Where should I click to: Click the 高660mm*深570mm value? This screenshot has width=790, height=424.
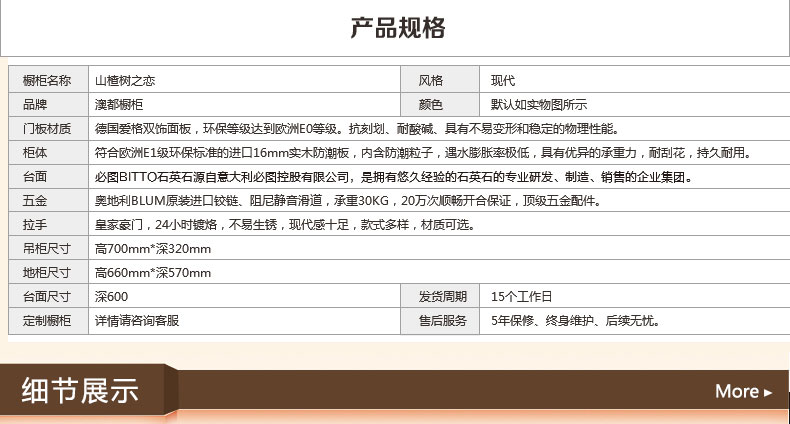(x=153, y=272)
